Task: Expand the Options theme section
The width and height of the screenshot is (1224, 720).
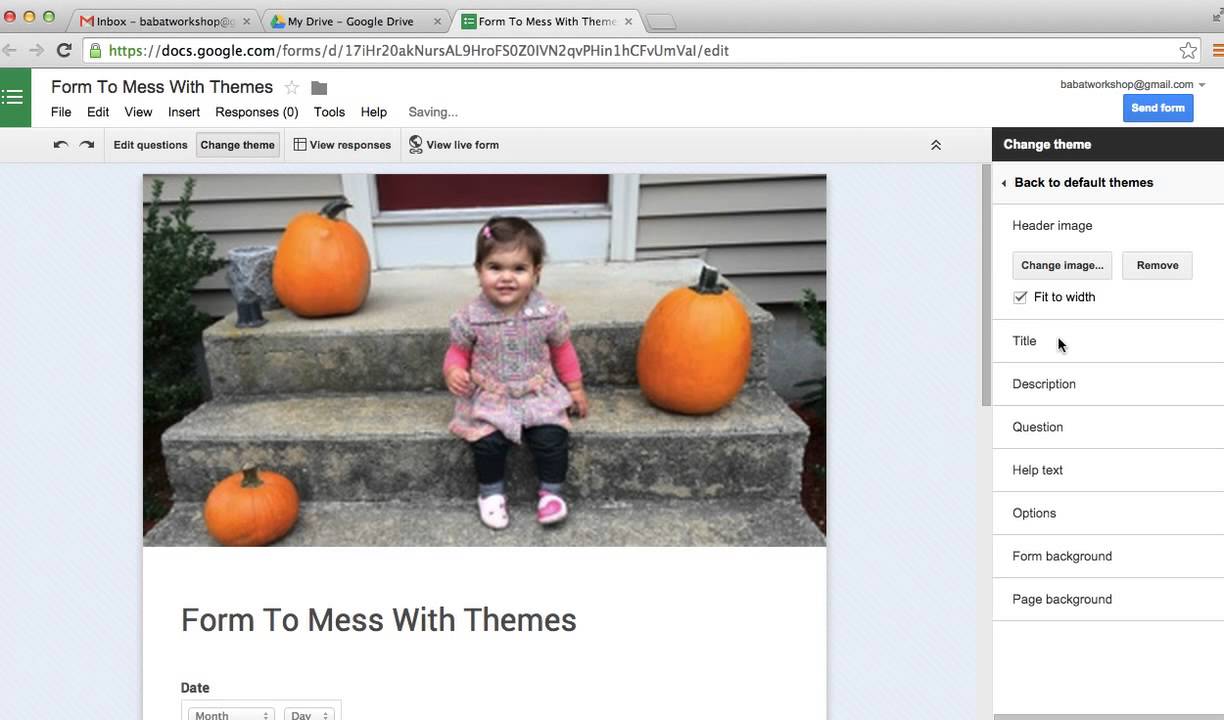Action: [1108, 513]
